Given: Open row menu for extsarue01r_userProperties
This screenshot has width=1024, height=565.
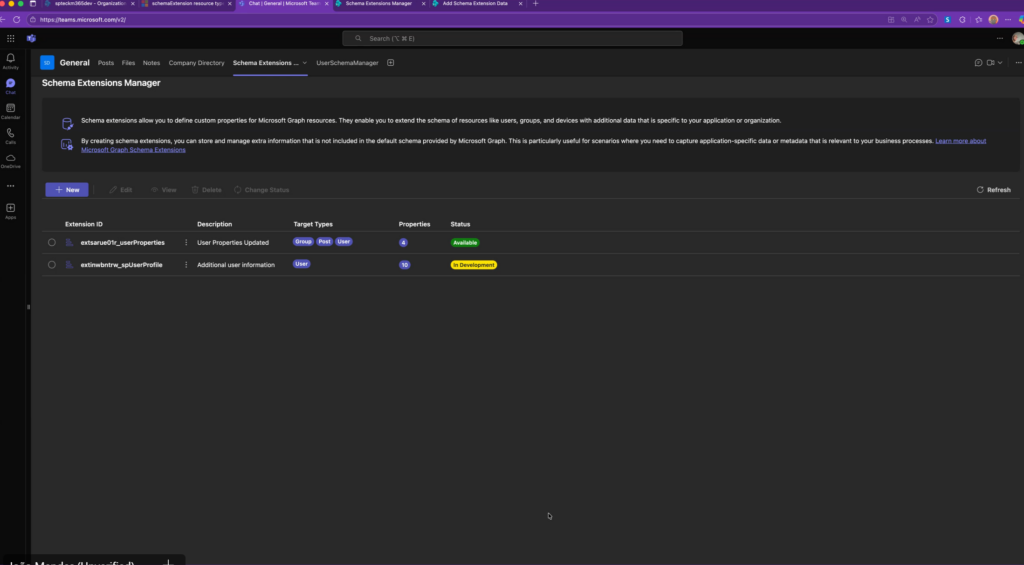Looking at the screenshot, I should click(186, 242).
